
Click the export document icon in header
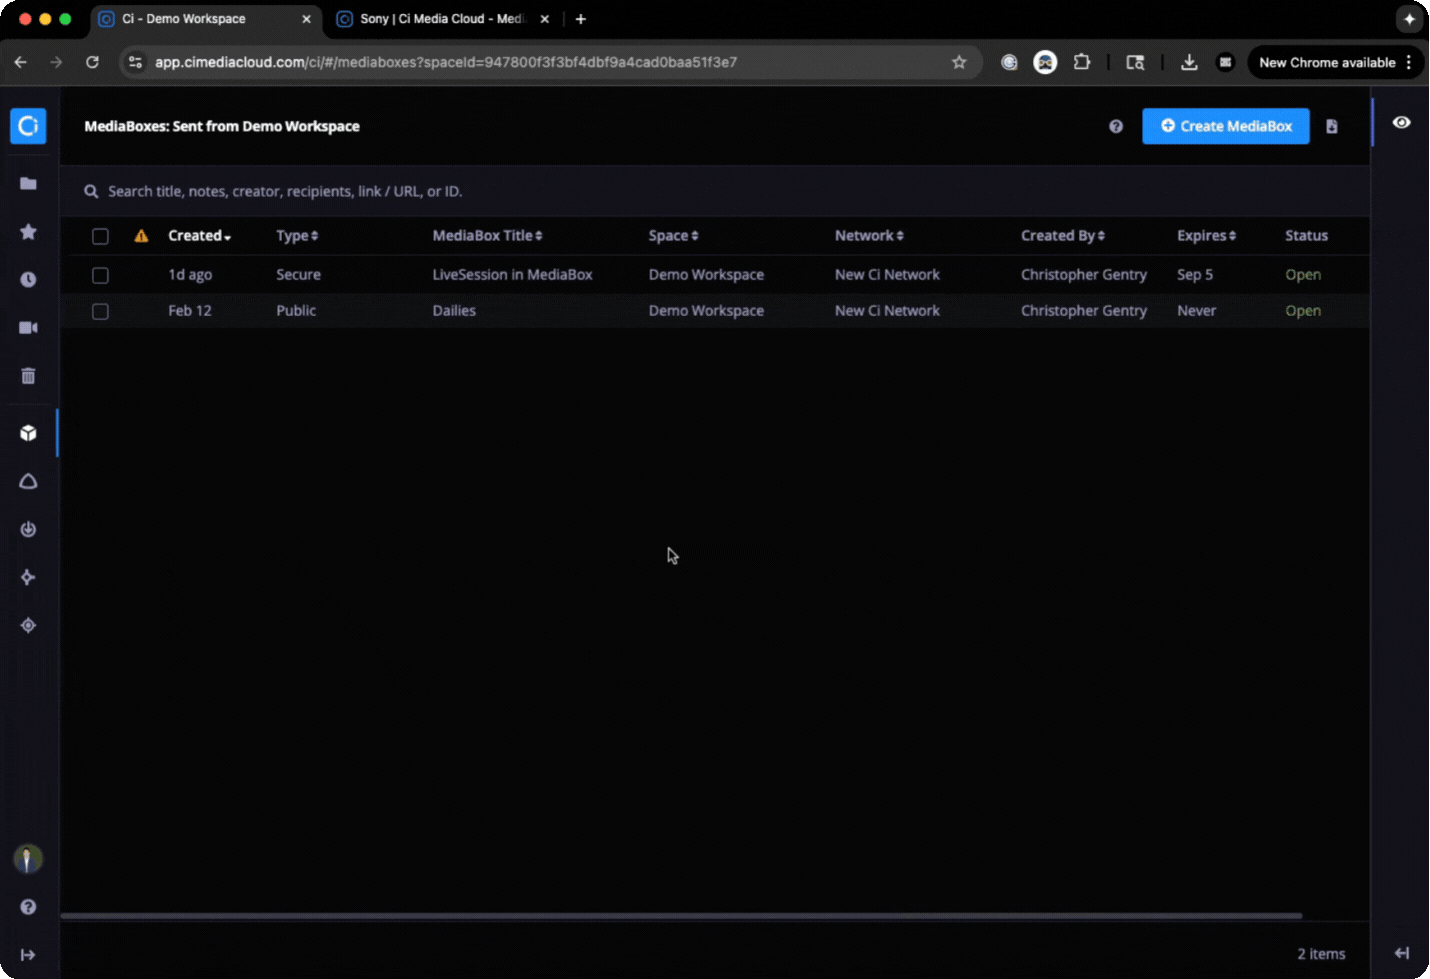tap(1332, 126)
